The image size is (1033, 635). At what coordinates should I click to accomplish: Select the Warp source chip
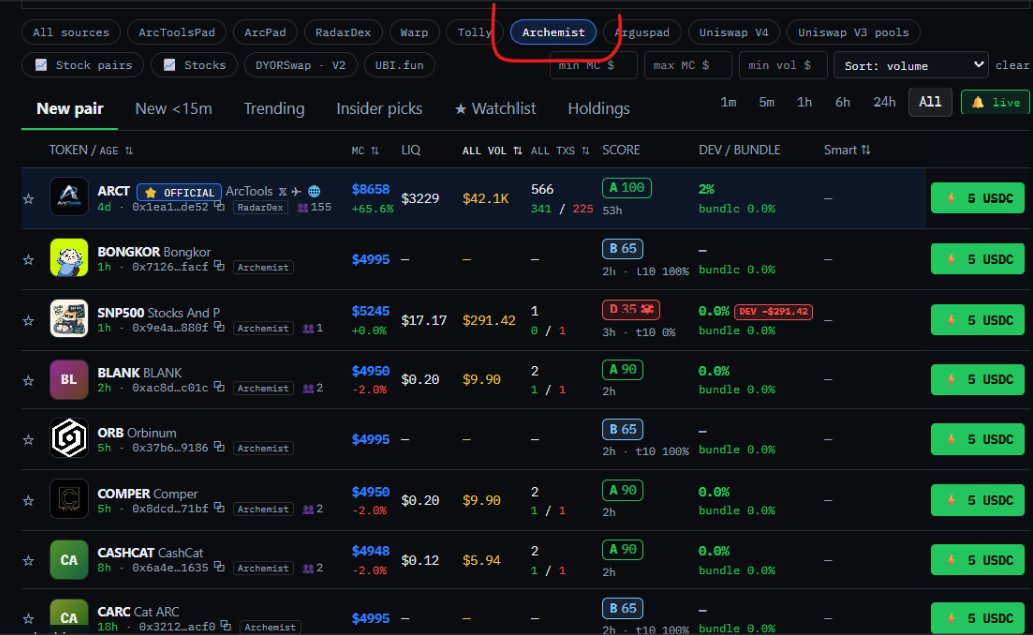pyautogui.click(x=414, y=32)
